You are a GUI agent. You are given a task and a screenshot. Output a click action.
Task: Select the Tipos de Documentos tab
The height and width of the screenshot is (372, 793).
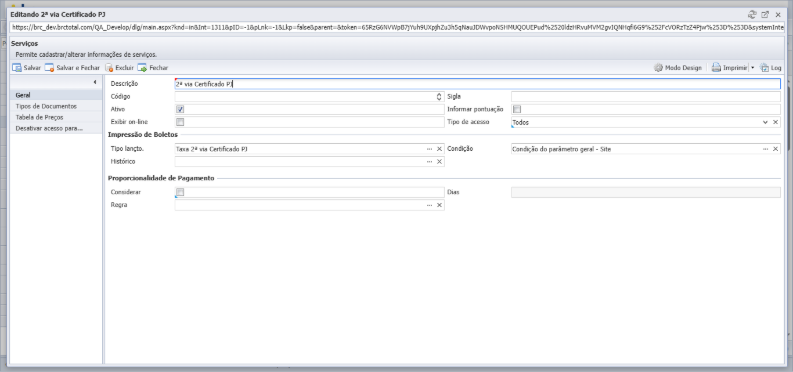(56, 106)
